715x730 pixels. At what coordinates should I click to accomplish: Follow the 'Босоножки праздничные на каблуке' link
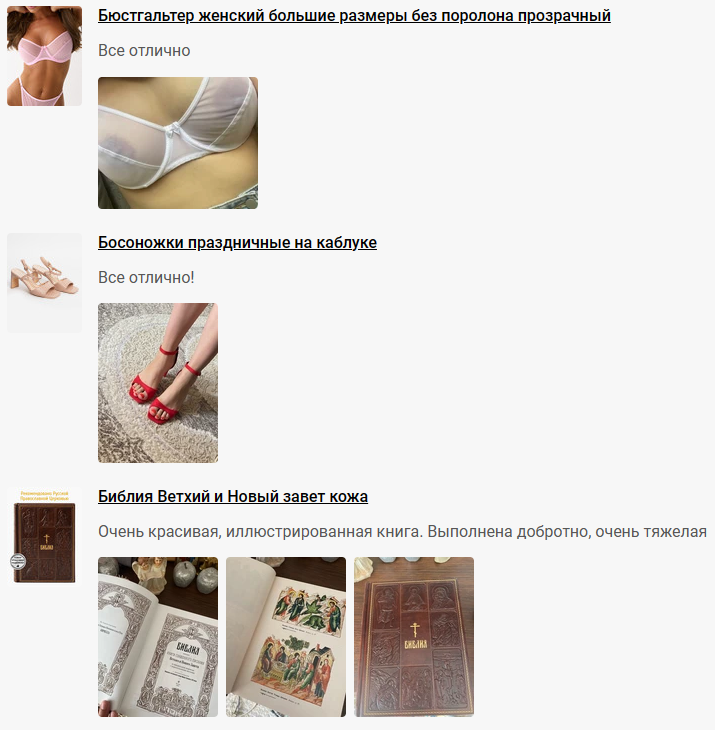pyautogui.click(x=237, y=242)
